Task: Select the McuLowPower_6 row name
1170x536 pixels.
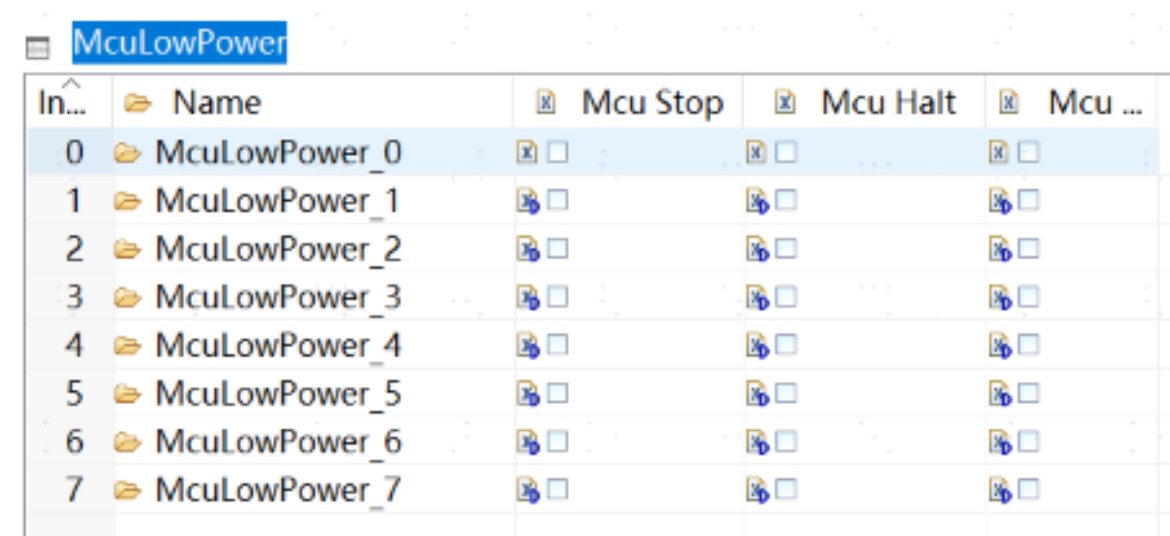Action: pyautogui.click(x=278, y=441)
